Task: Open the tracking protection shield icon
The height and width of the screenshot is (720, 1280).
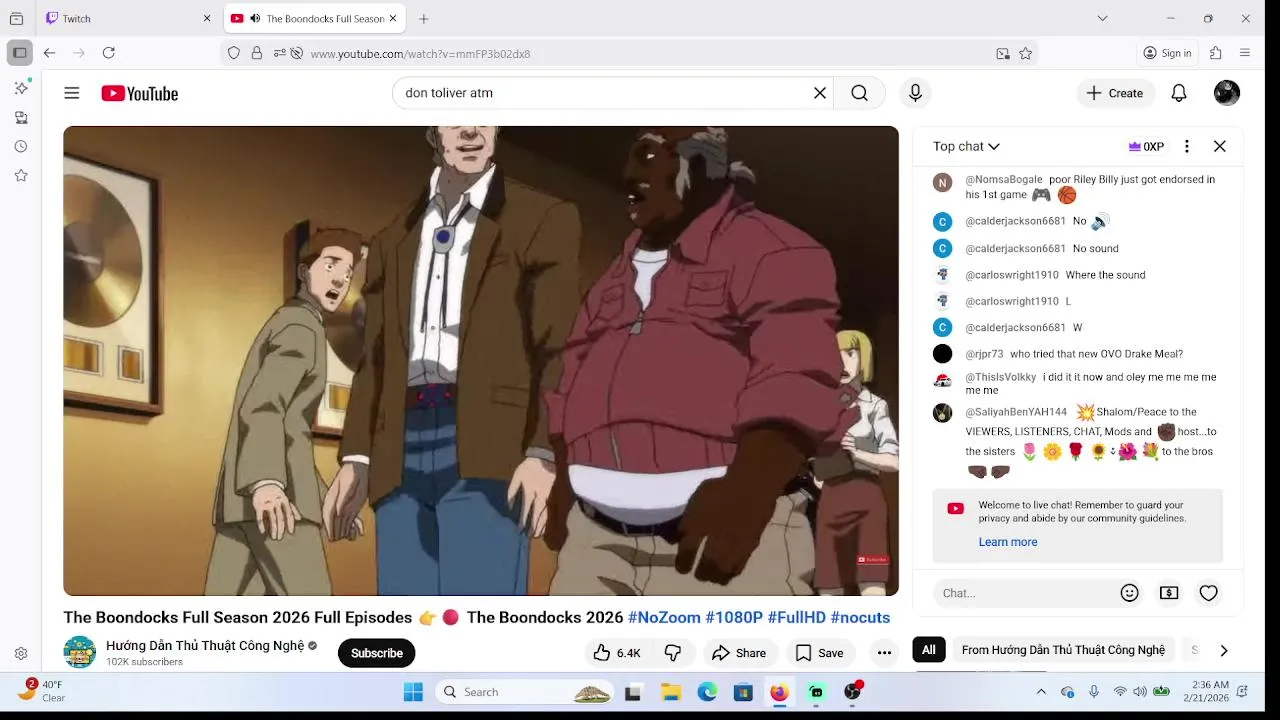Action: tap(234, 54)
